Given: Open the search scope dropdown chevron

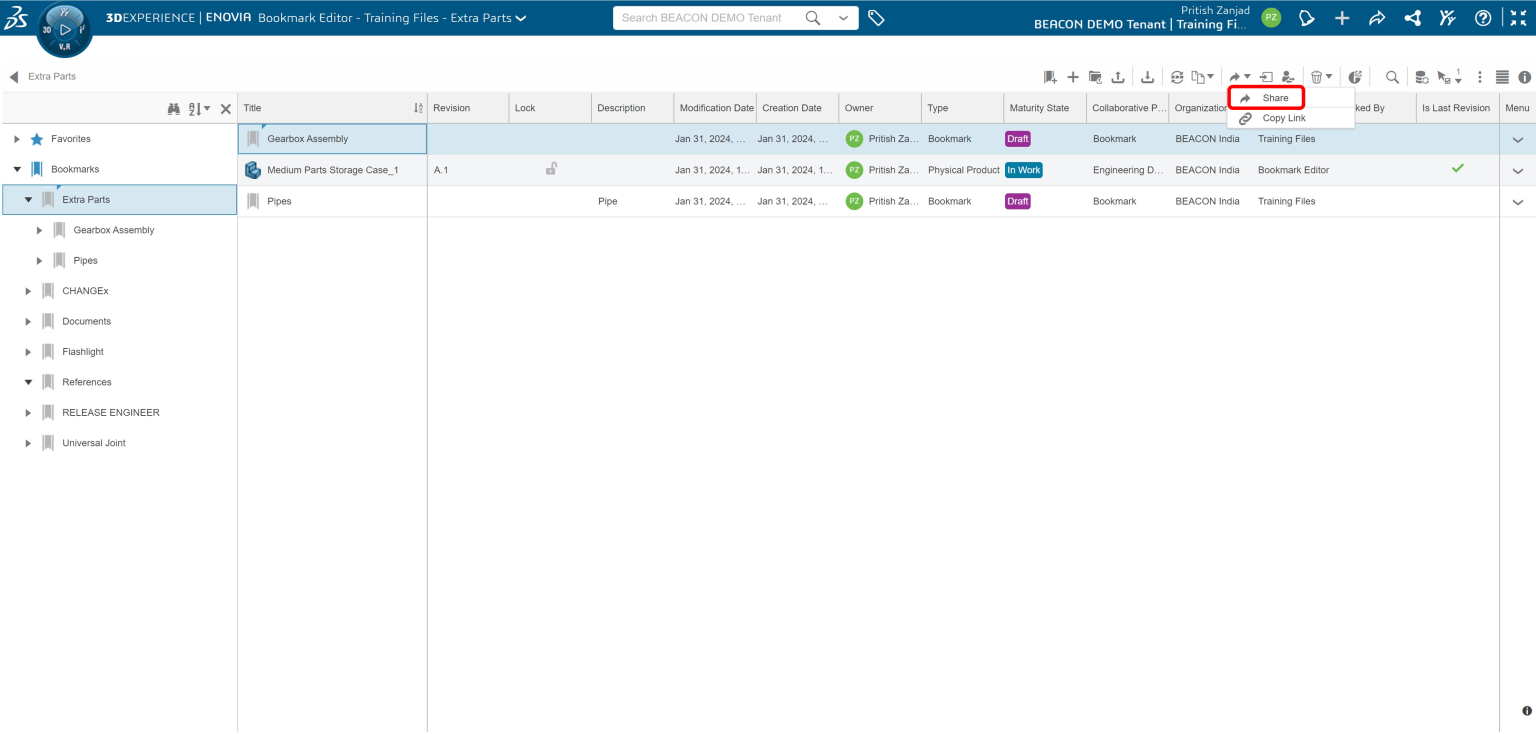Looking at the screenshot, I should [843, 18].
